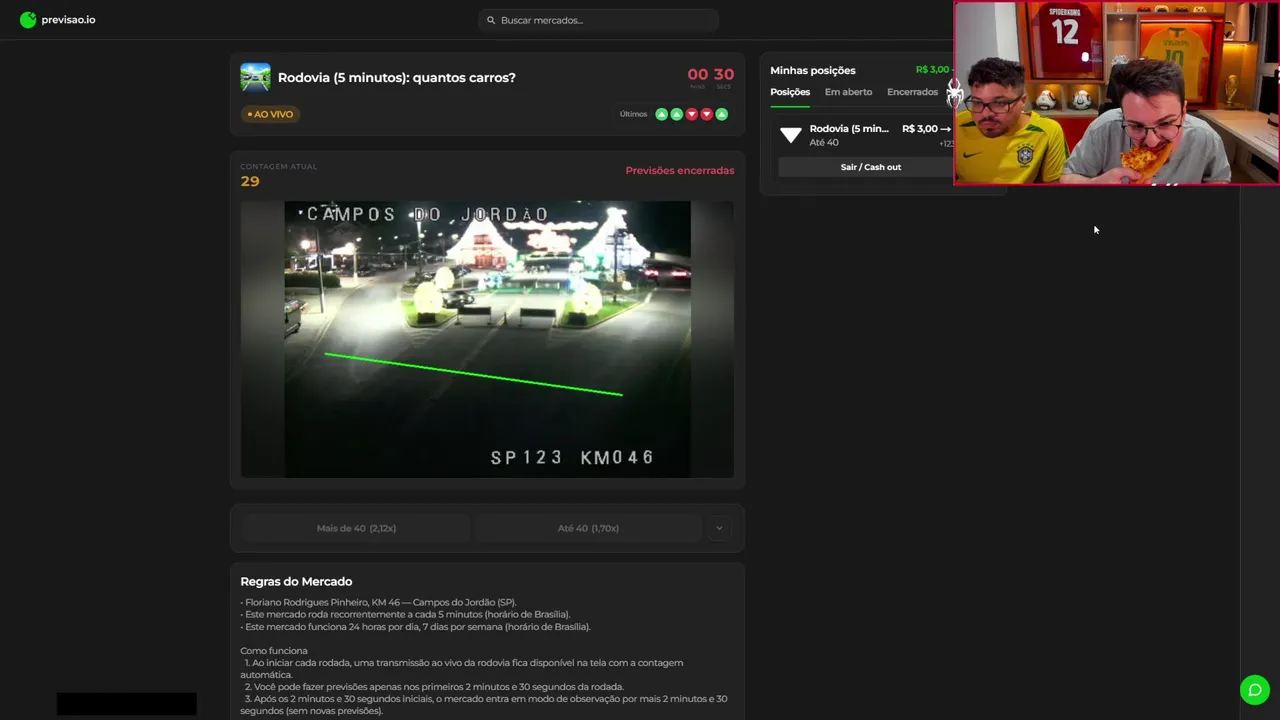Click the 'Últimos' label
The height and width of the screenshot is (720, 1280).
pos(633,114)
